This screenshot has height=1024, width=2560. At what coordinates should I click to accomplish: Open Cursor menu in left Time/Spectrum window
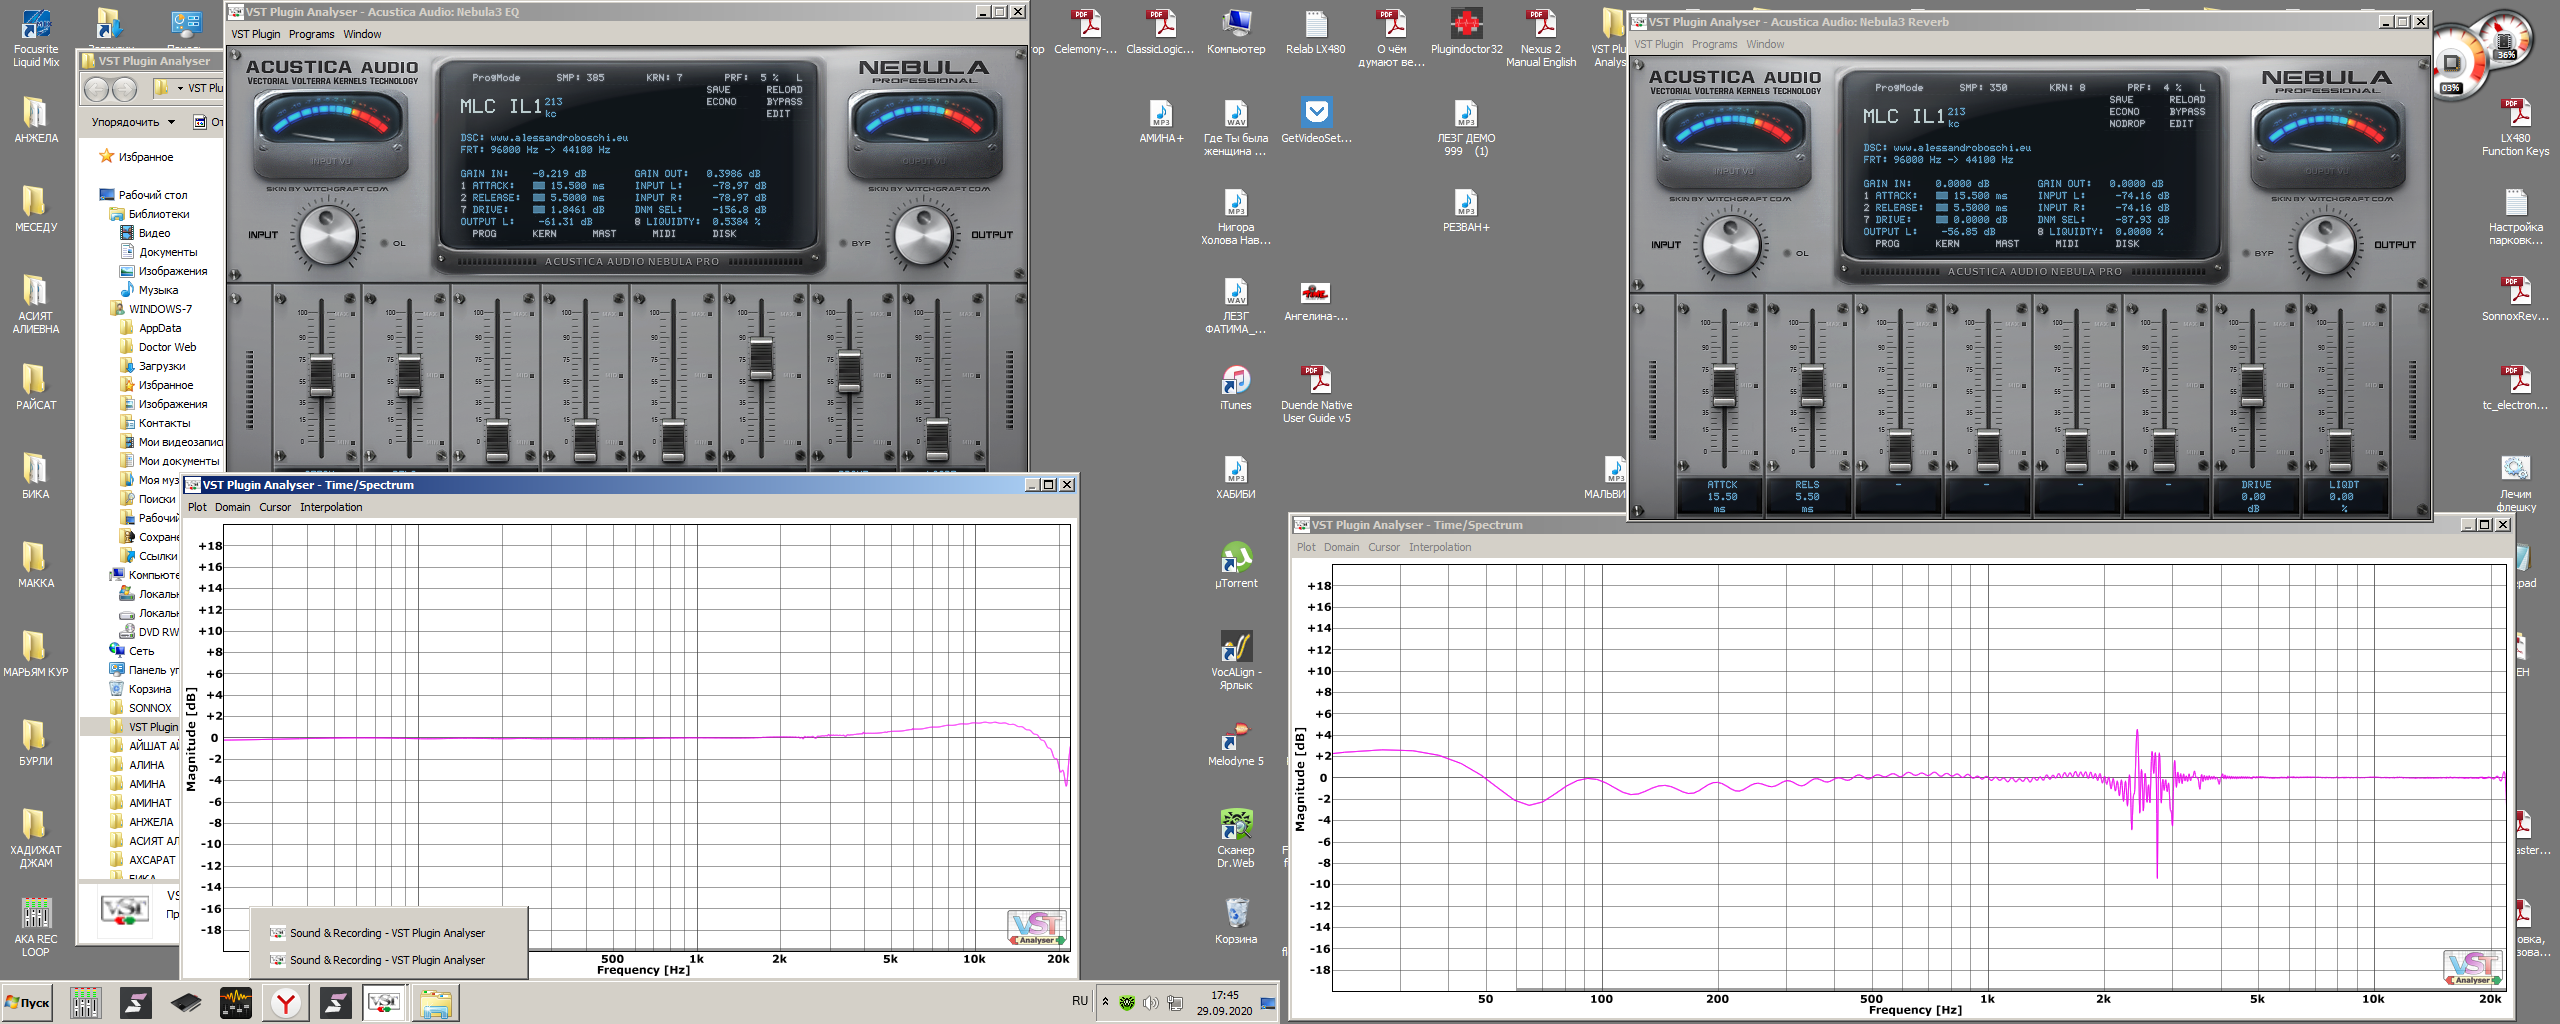point(275,507)
